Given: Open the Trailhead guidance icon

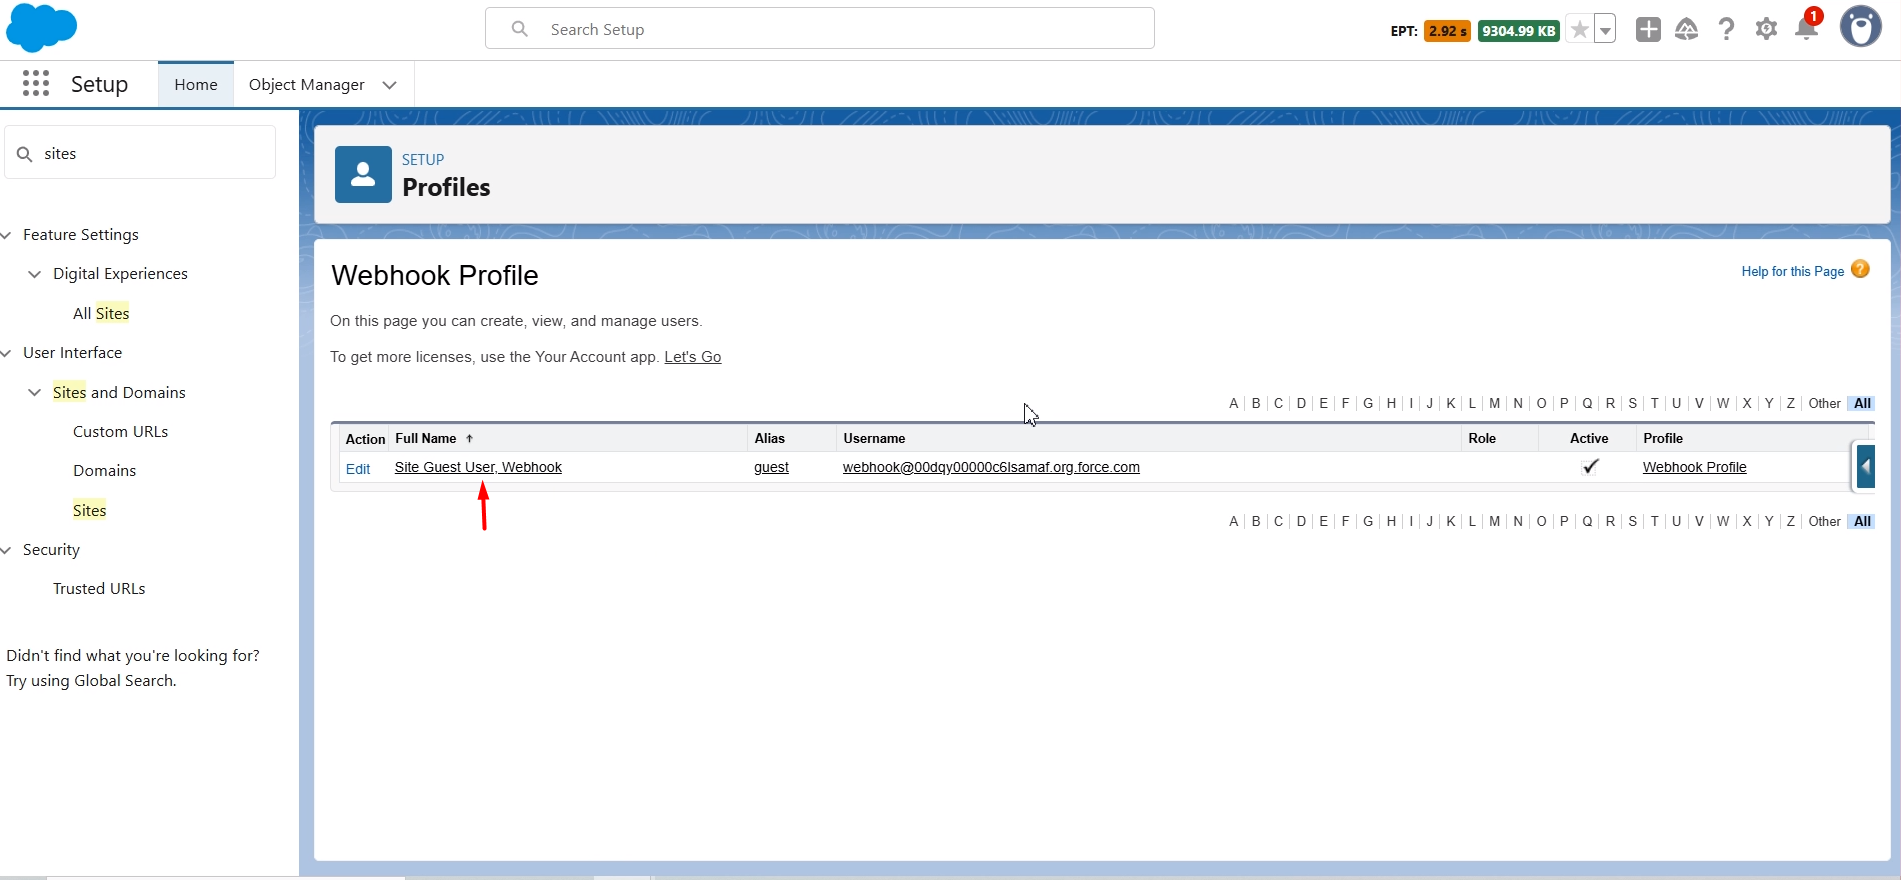Looking at the screenshot, I should point(1687,30).
